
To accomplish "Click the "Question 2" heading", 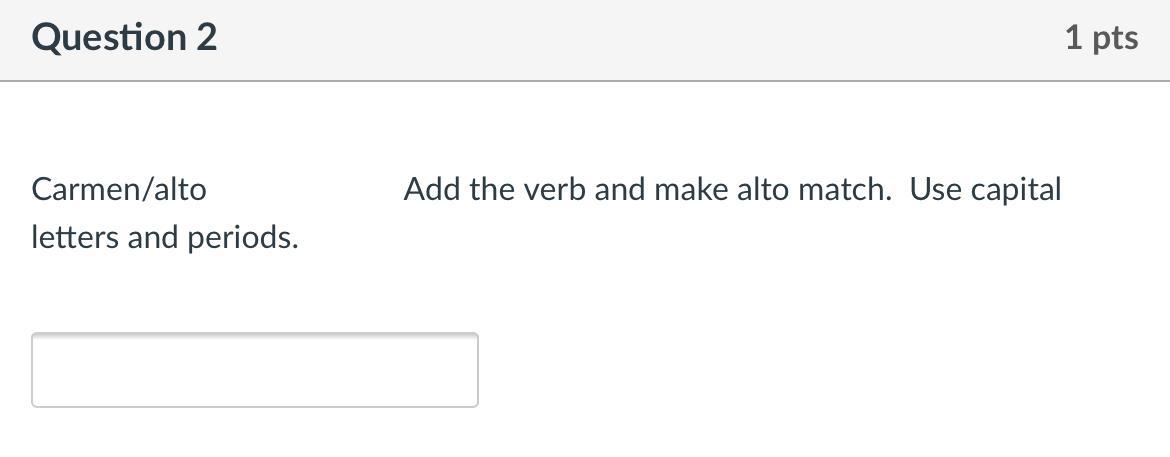I will [x=124, y=38].
